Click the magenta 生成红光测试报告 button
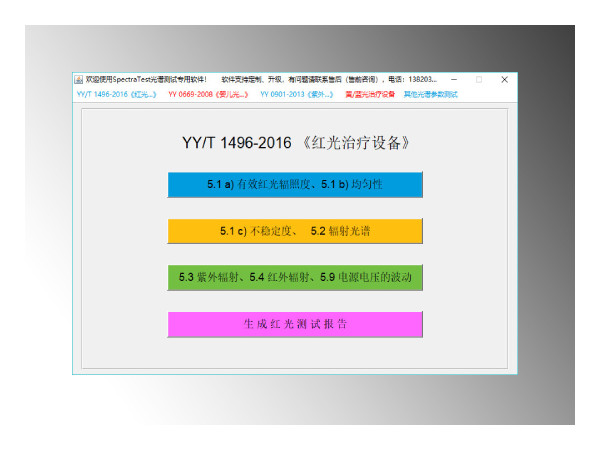 295,325
